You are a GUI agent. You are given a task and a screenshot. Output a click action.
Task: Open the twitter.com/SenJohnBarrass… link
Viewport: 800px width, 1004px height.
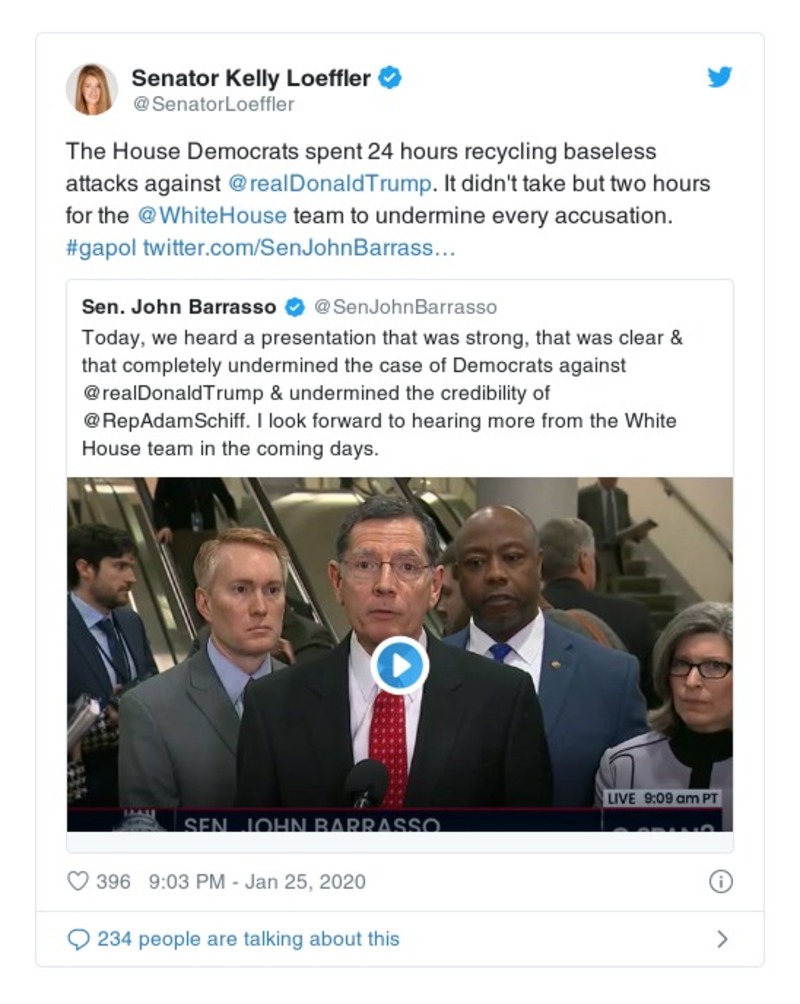coord(299,247)
